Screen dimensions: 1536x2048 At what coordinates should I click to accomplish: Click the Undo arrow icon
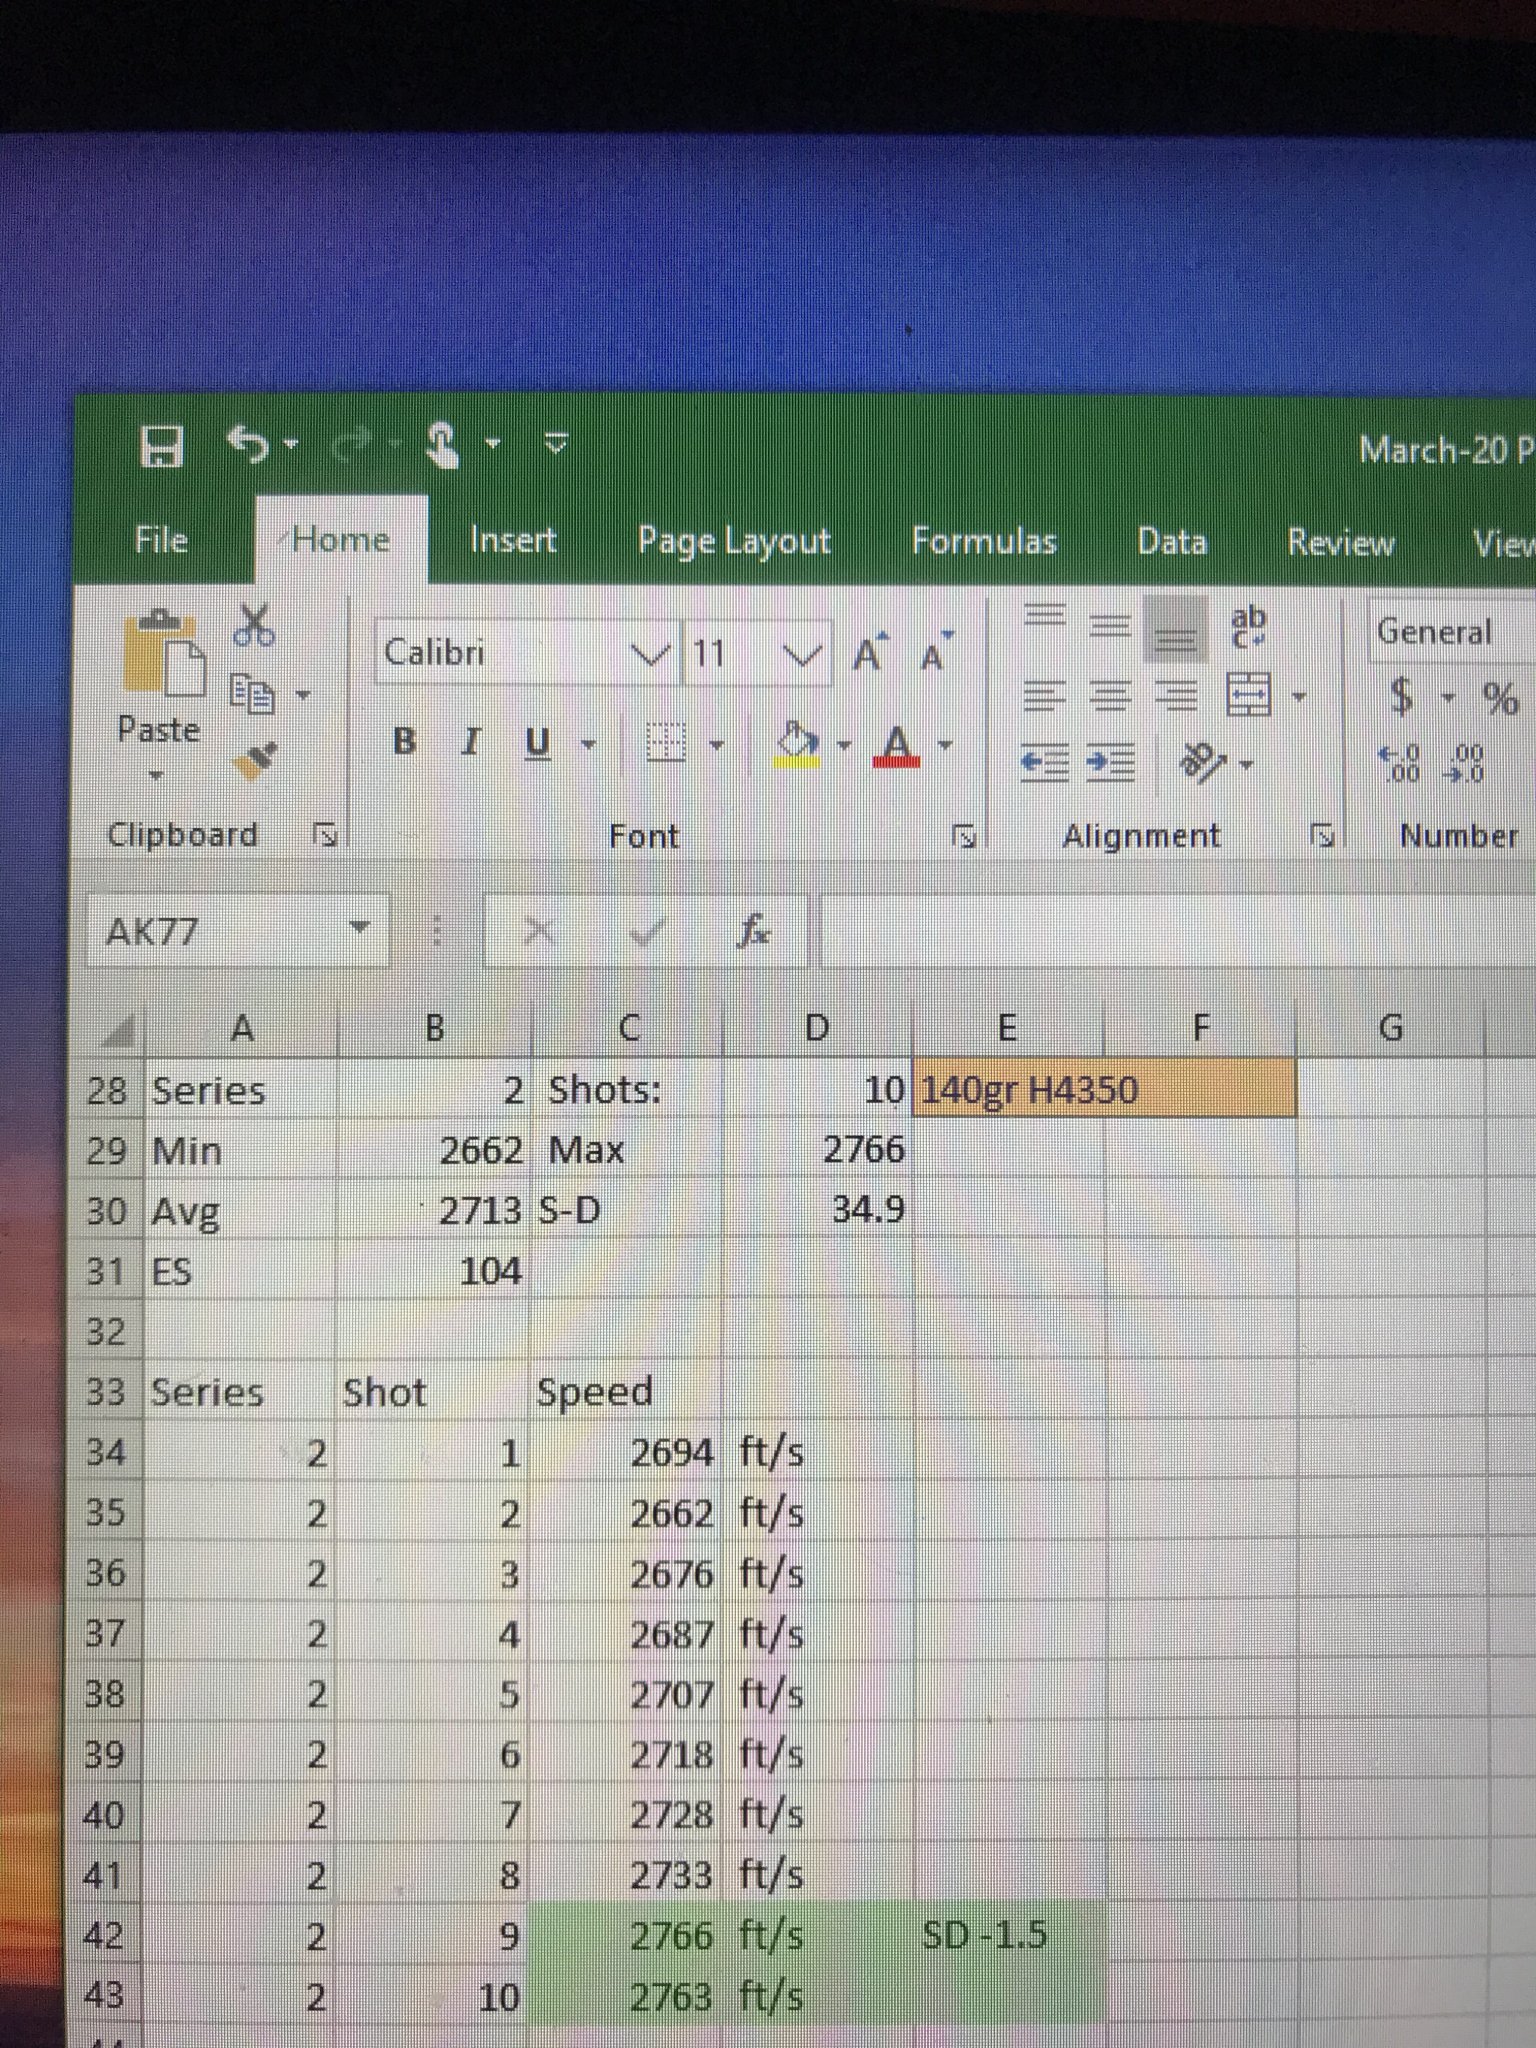(249, 444)
